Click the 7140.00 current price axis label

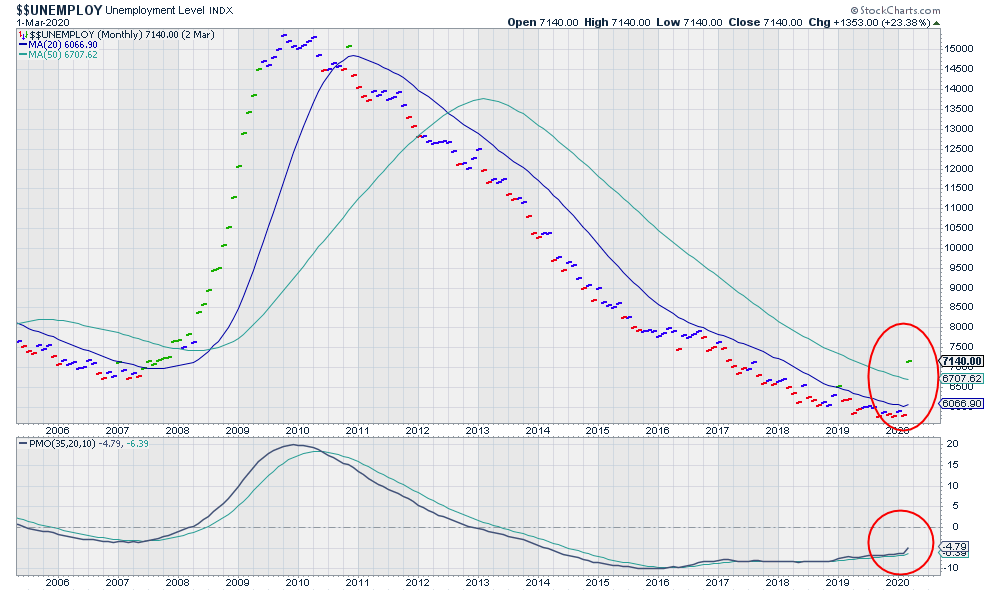963,361
